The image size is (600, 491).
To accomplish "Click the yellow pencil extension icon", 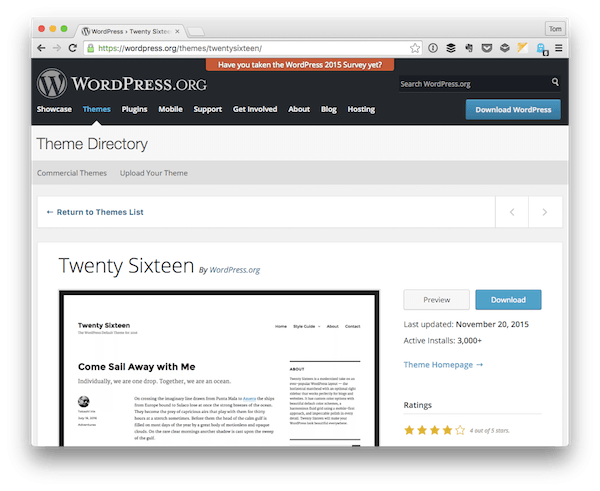I will [522, 48].
